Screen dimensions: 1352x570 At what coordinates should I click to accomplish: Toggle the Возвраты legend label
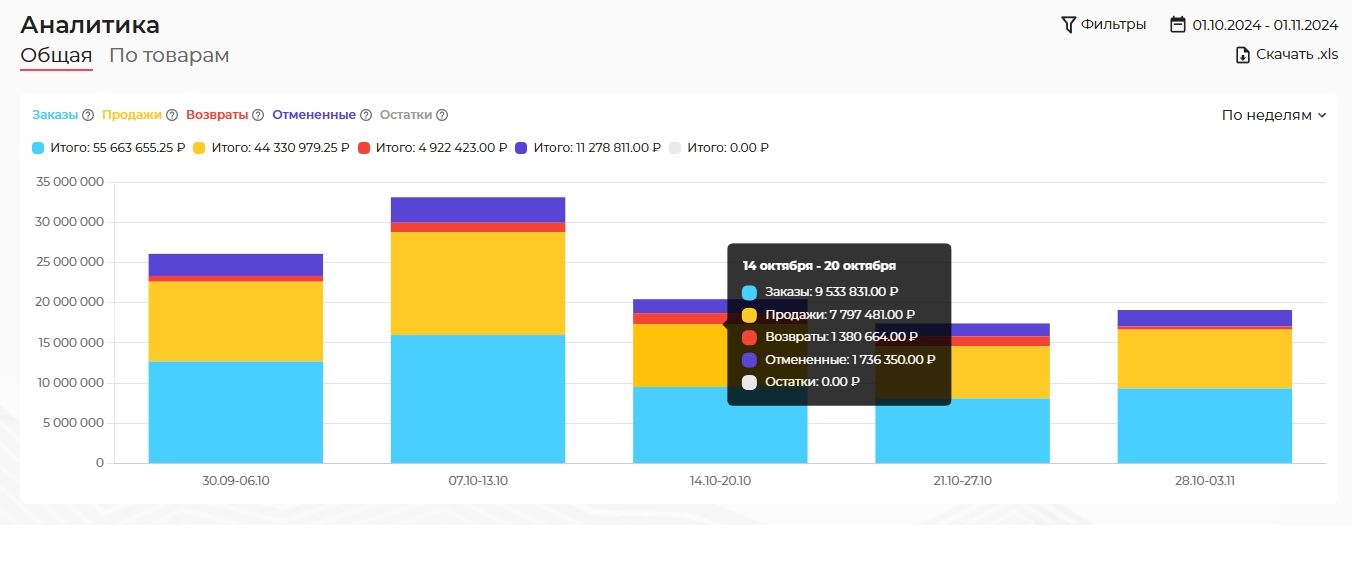pyautogui.click(x=216, y=115)
